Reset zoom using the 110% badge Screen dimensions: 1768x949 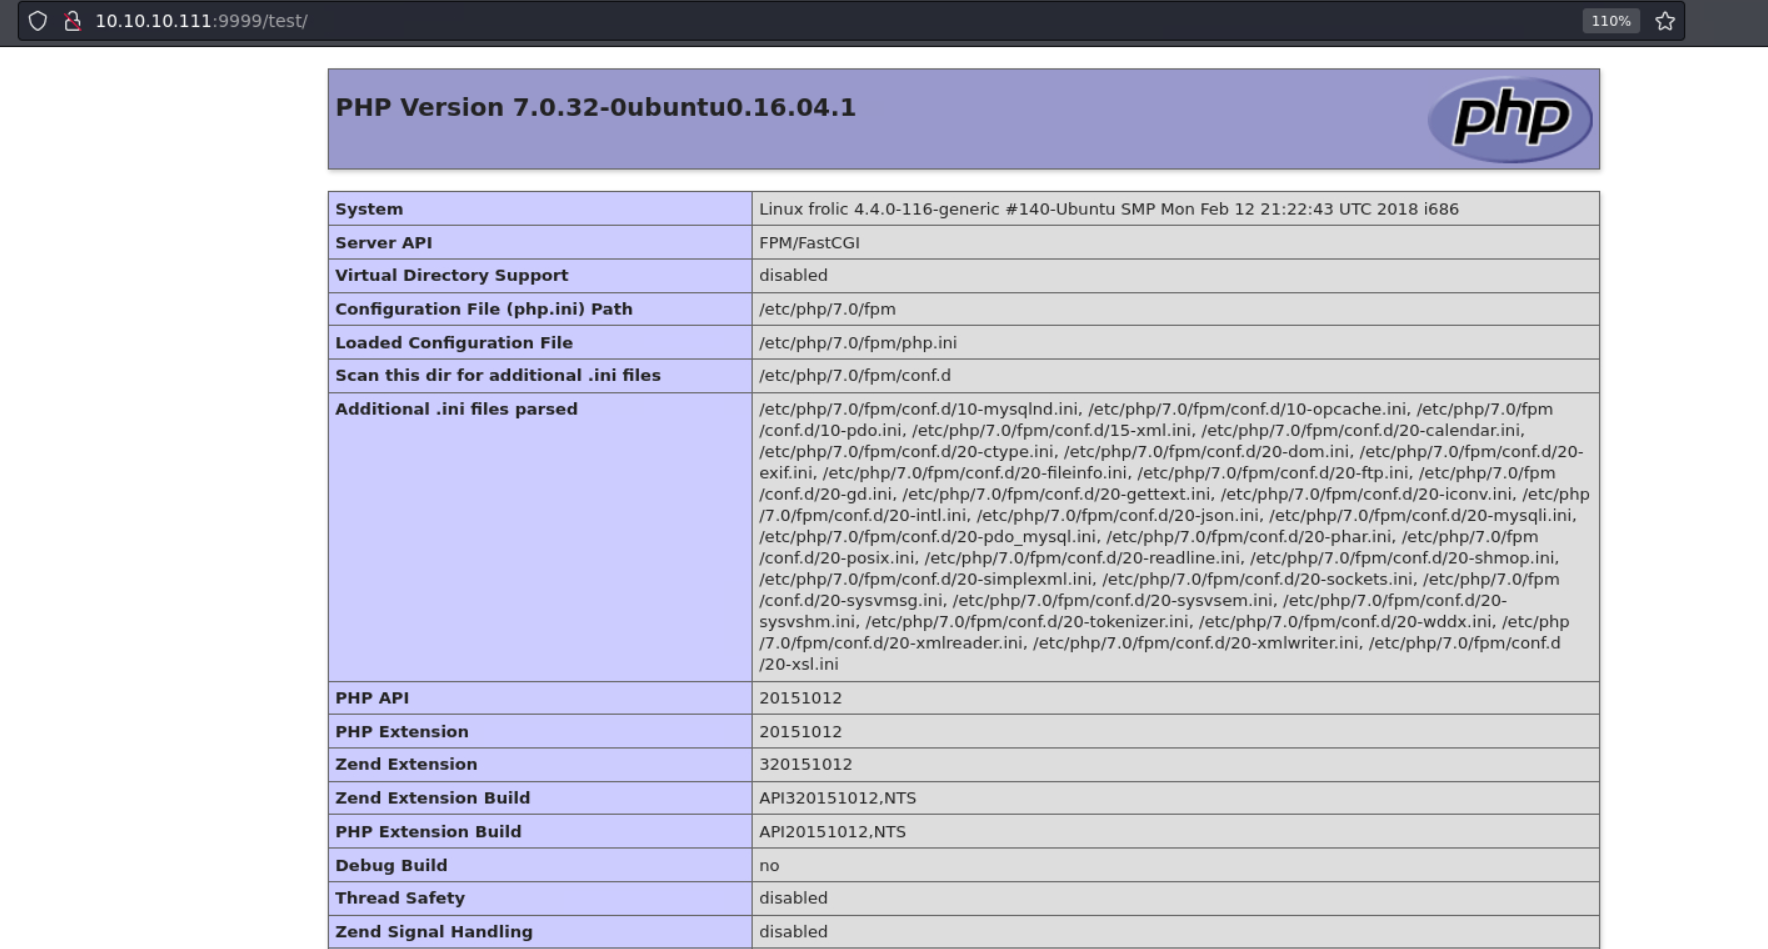(1611, 21)
